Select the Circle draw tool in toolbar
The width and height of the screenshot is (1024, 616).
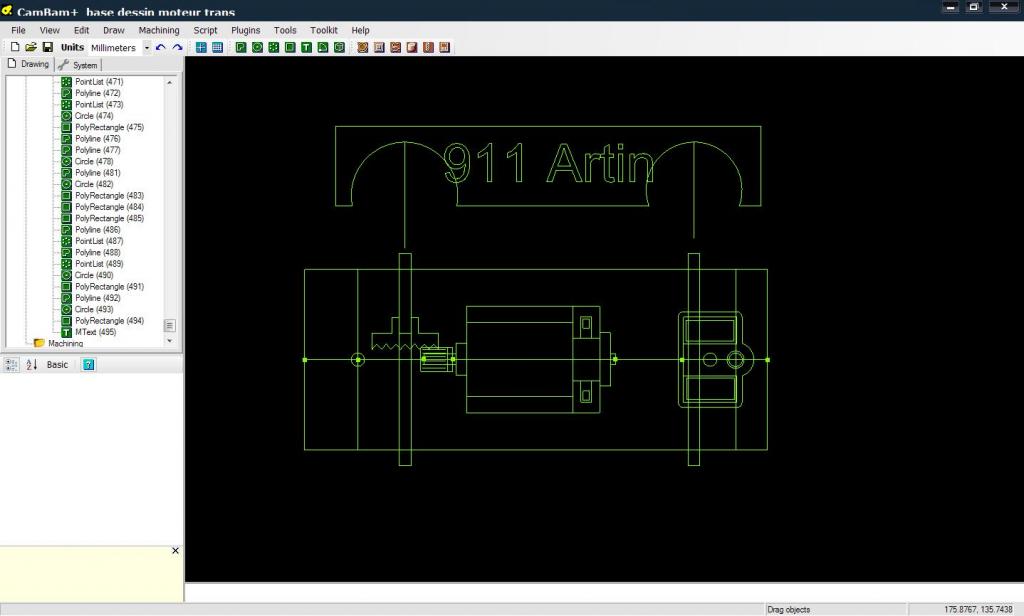tap(257, 47)
